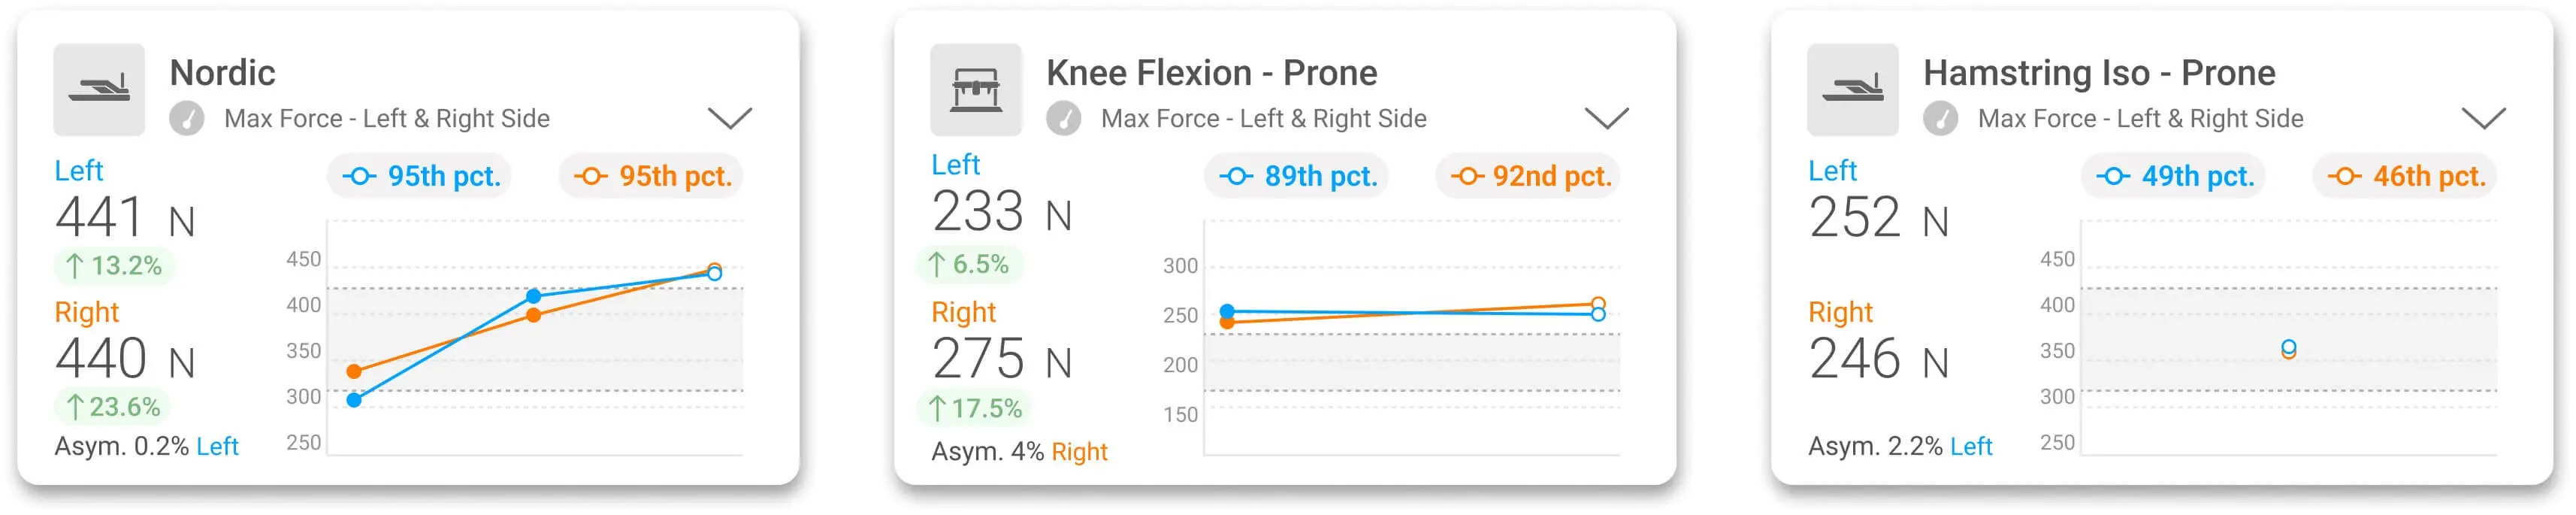Select the Right label on Knee Flexion card
Image resolution: width=2576 pixels, height=515 pixels.
(x=963, y=312)
